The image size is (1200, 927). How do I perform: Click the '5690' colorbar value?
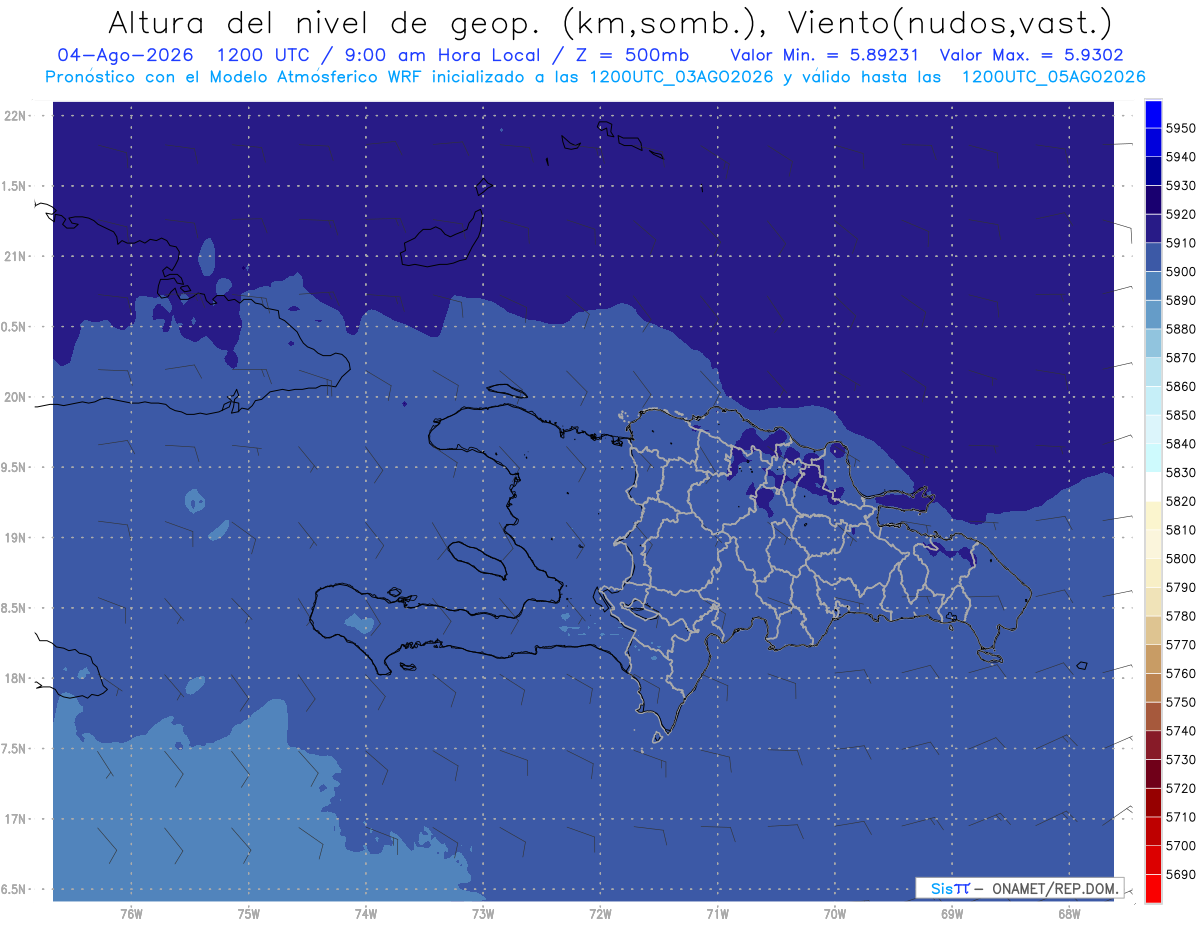[x=1180, y=874]
